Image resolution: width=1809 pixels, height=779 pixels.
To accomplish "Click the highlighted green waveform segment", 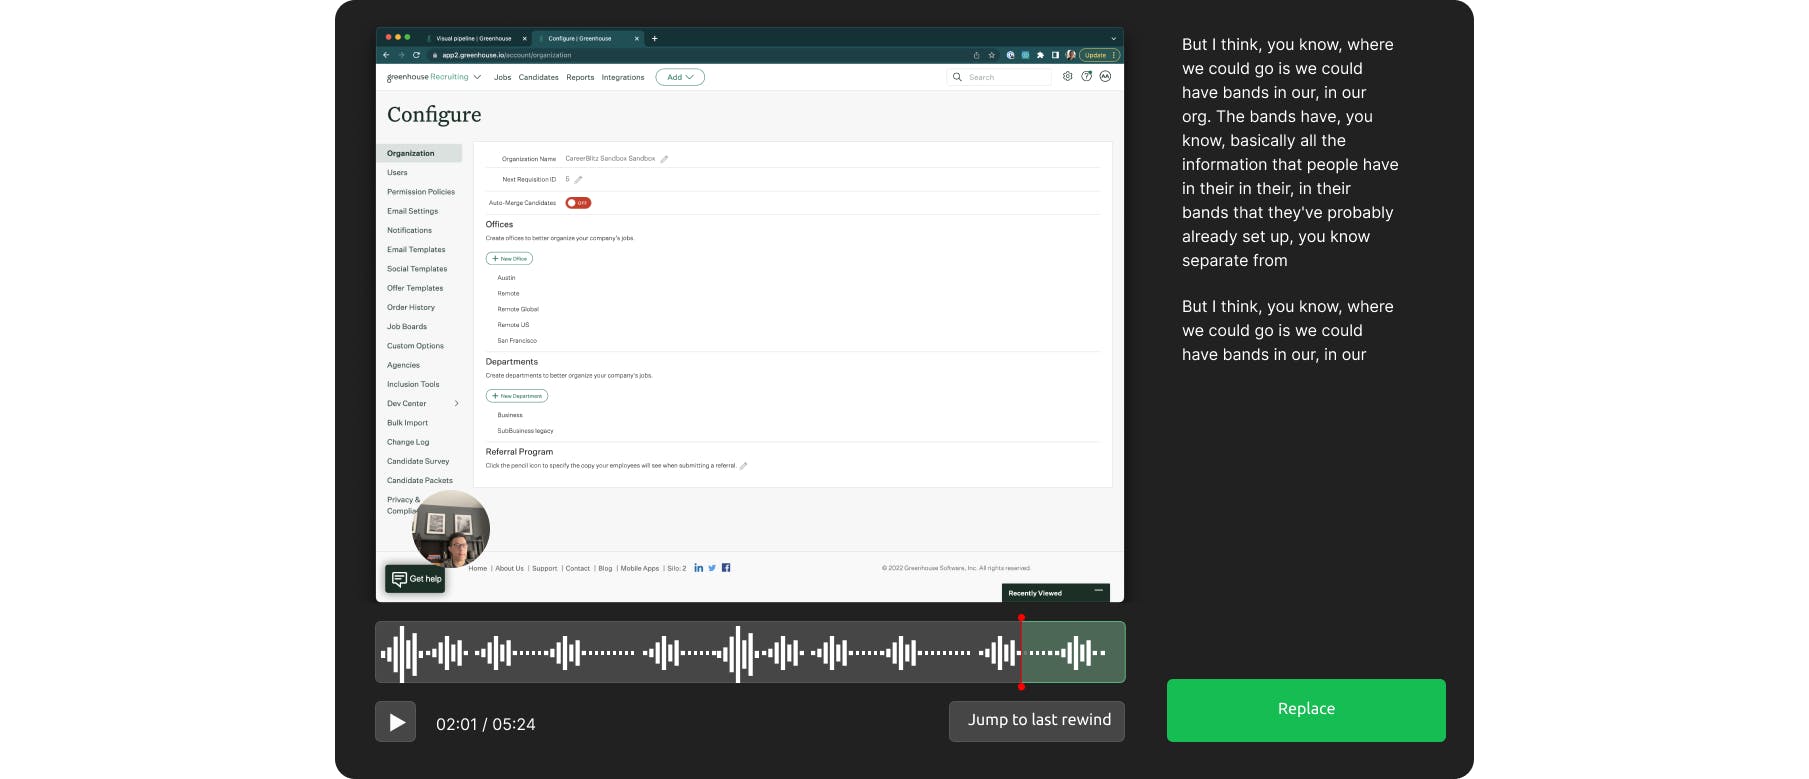I will pyautogui.click(x=1073, y=653).
